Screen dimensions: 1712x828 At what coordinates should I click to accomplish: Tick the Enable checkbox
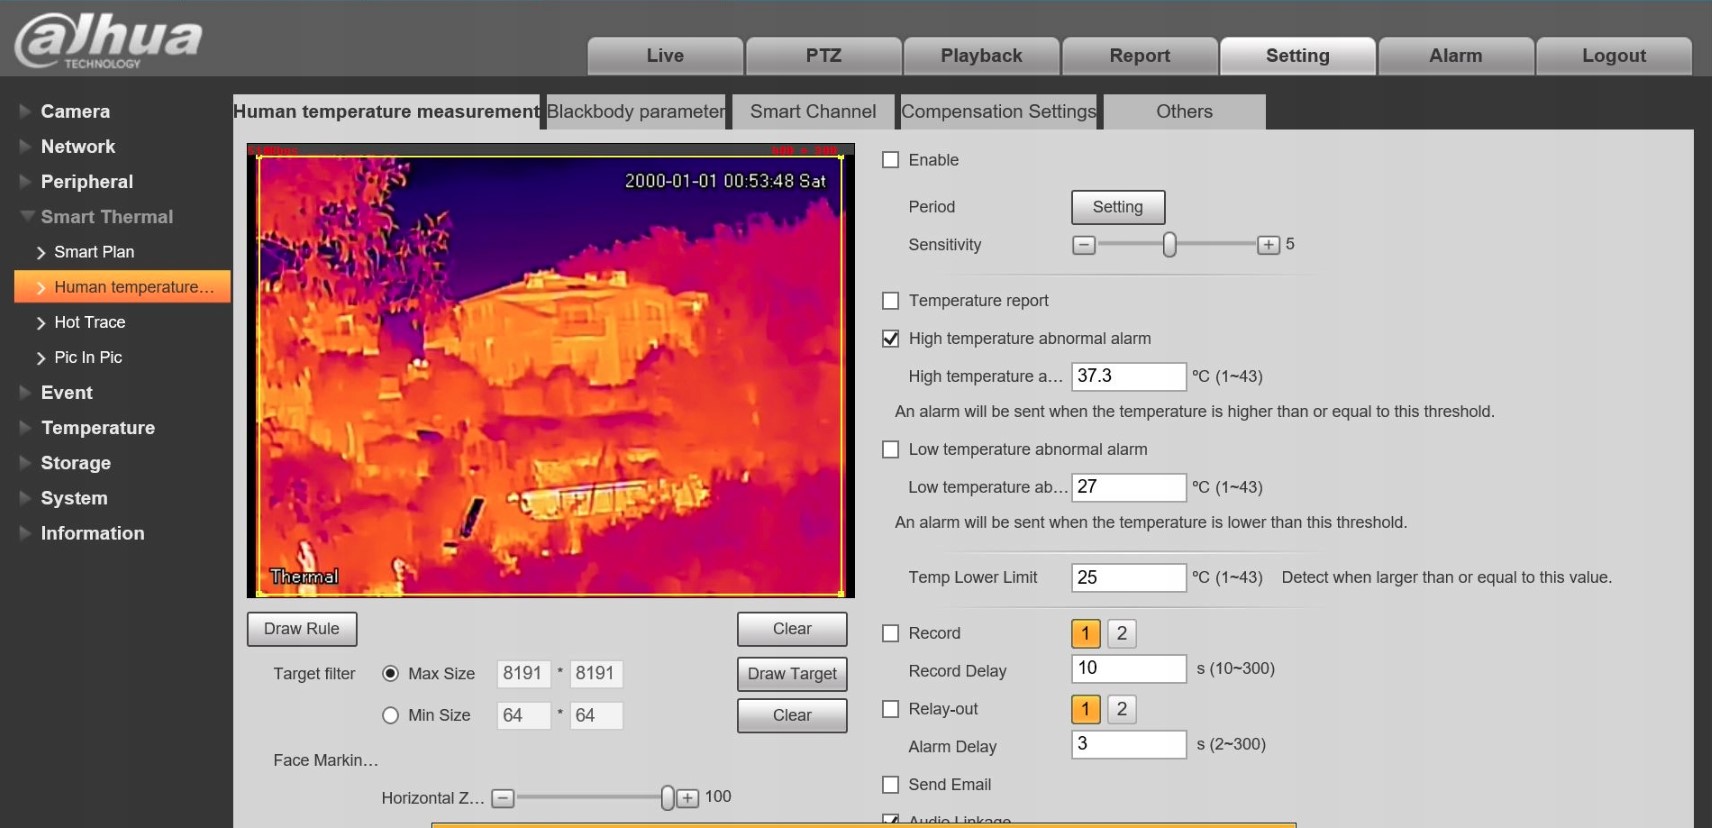click(x=891, y=160)
